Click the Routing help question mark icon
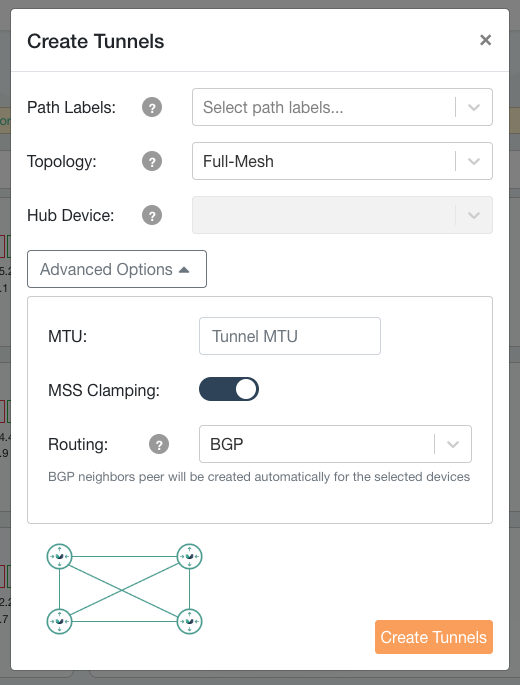The image size is (520, 685). pyautogui.click(x=159, y=445)
